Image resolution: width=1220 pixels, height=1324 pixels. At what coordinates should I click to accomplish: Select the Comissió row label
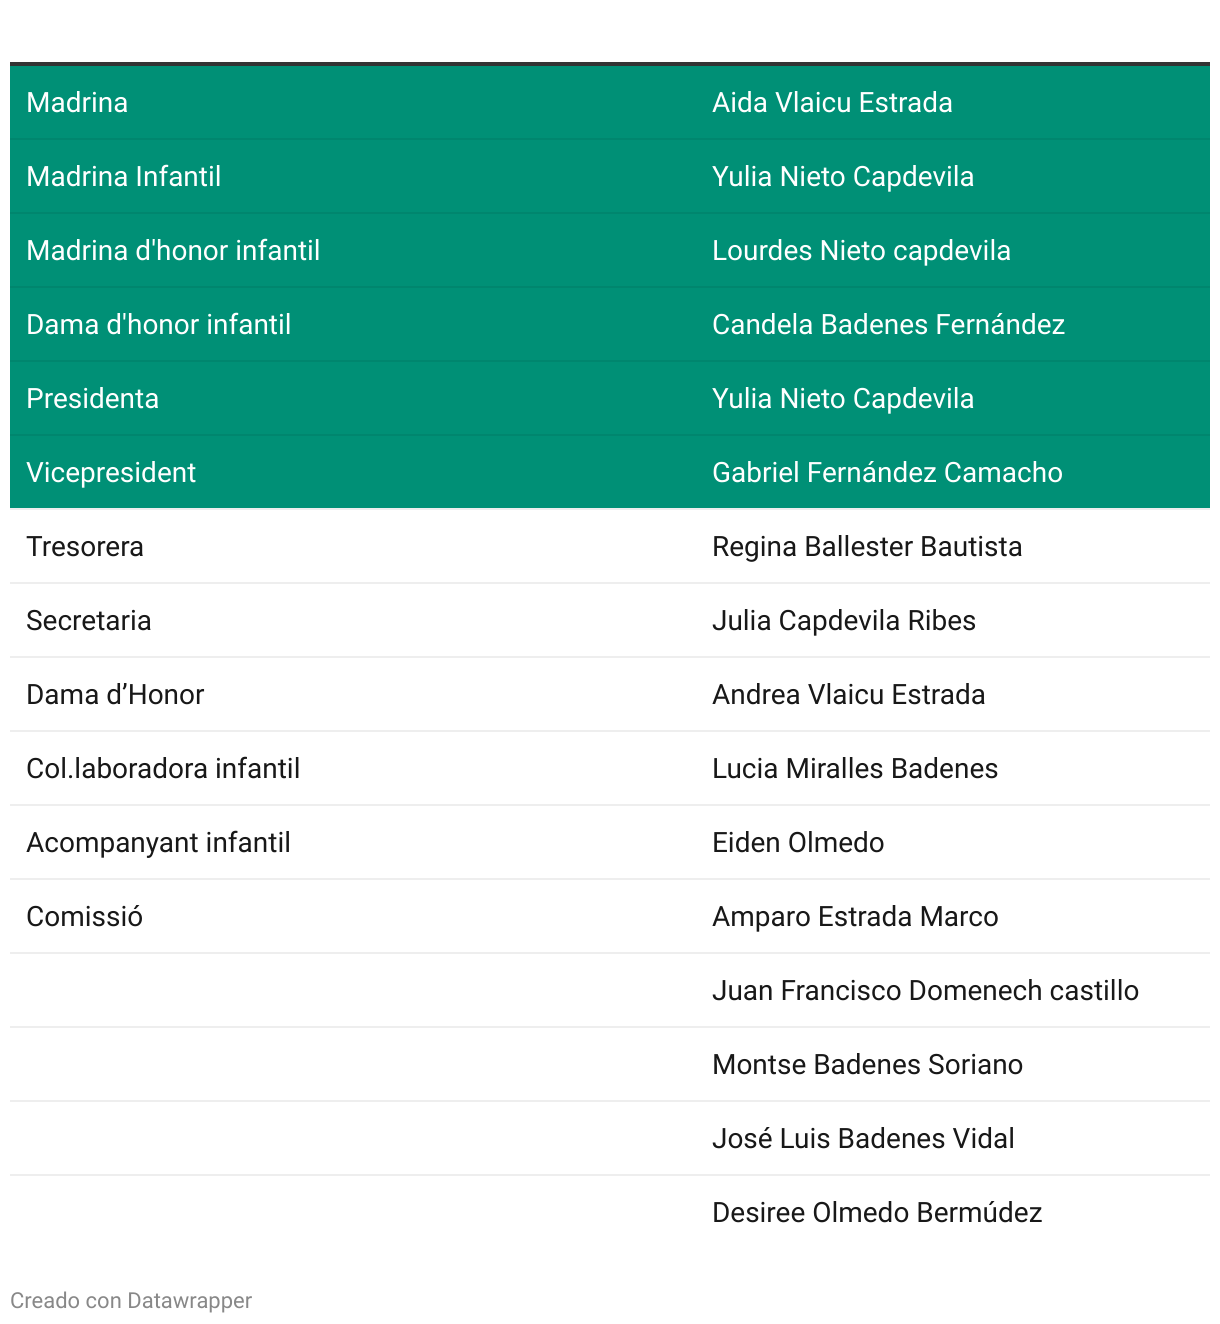84,917
